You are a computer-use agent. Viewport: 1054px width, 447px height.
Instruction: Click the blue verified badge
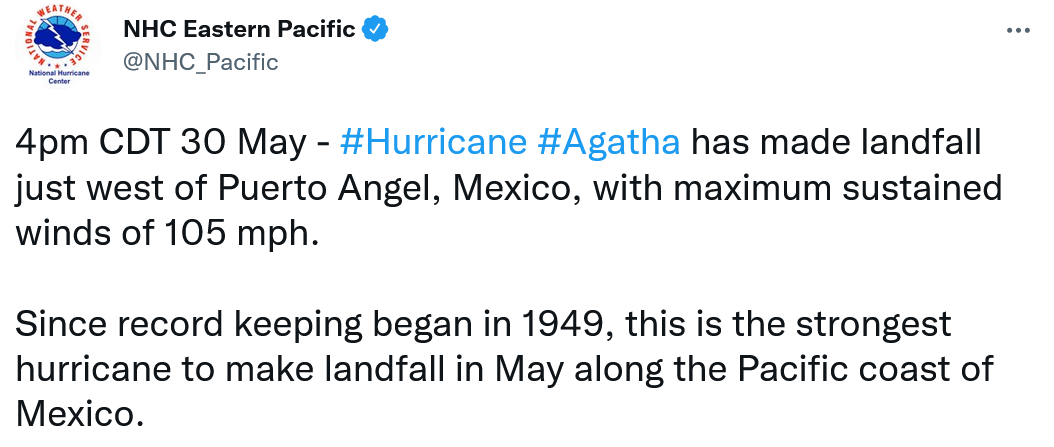pyautogui.click(x=375, y=29)
